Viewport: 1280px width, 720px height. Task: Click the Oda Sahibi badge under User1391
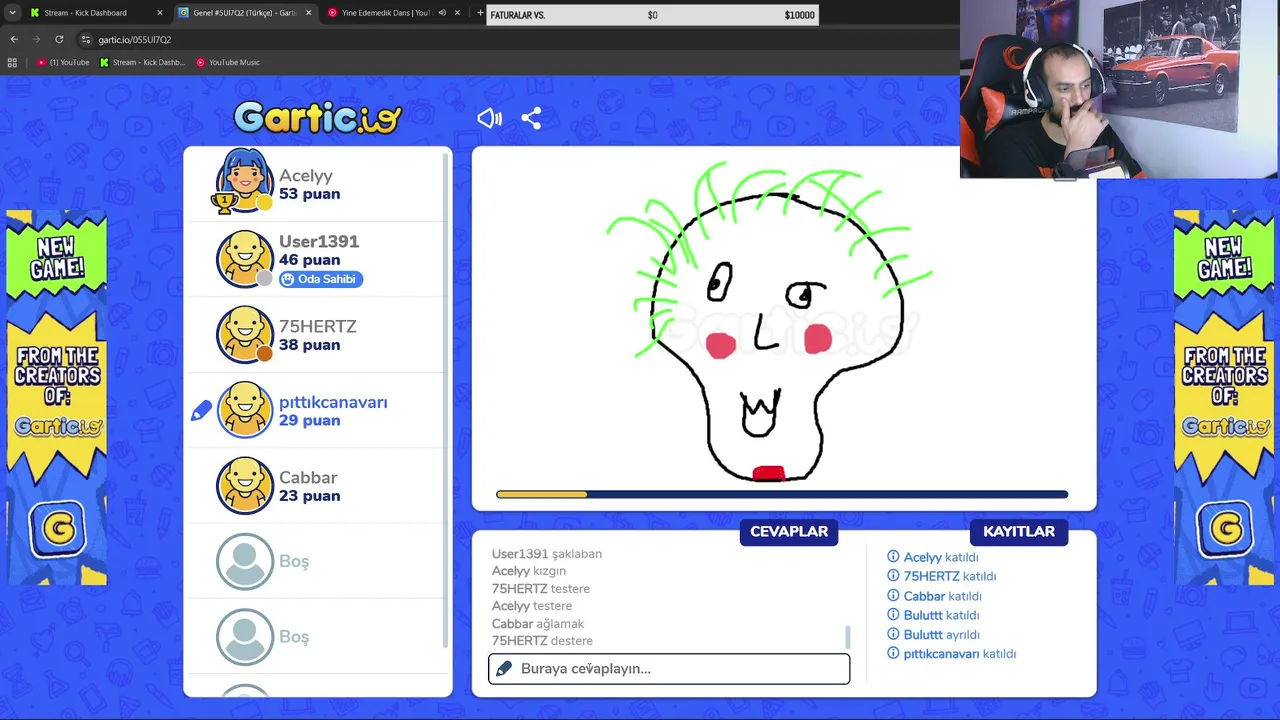[x=320, y=279]
